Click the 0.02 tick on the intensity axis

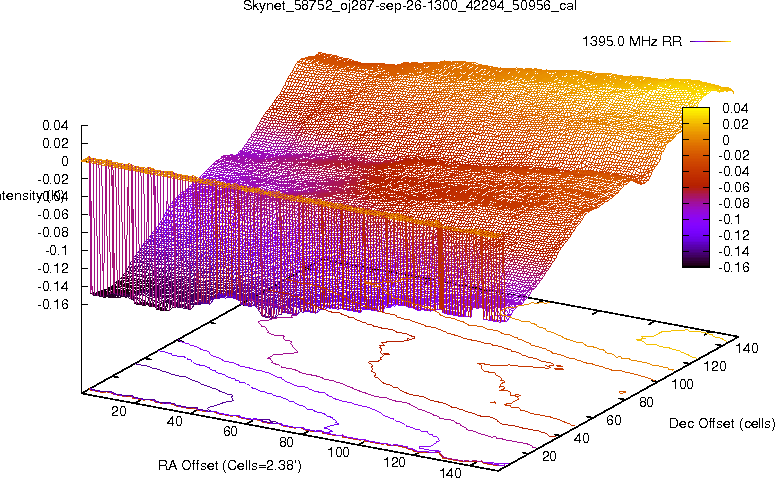55,143
